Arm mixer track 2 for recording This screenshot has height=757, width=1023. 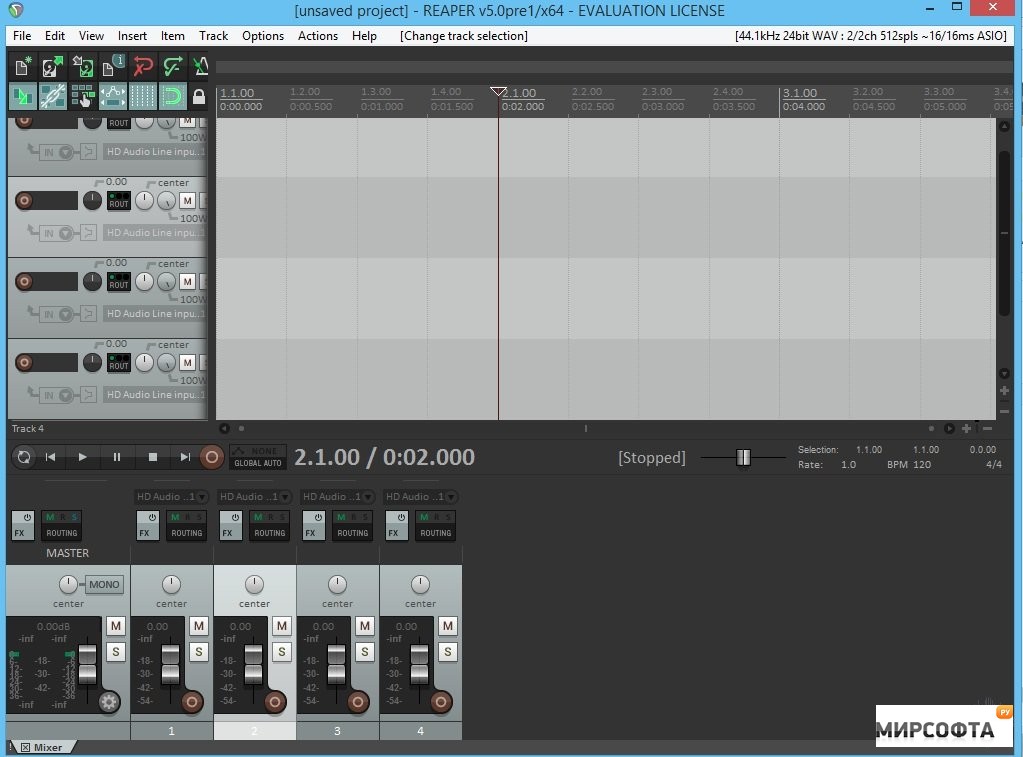coord(275,702)
